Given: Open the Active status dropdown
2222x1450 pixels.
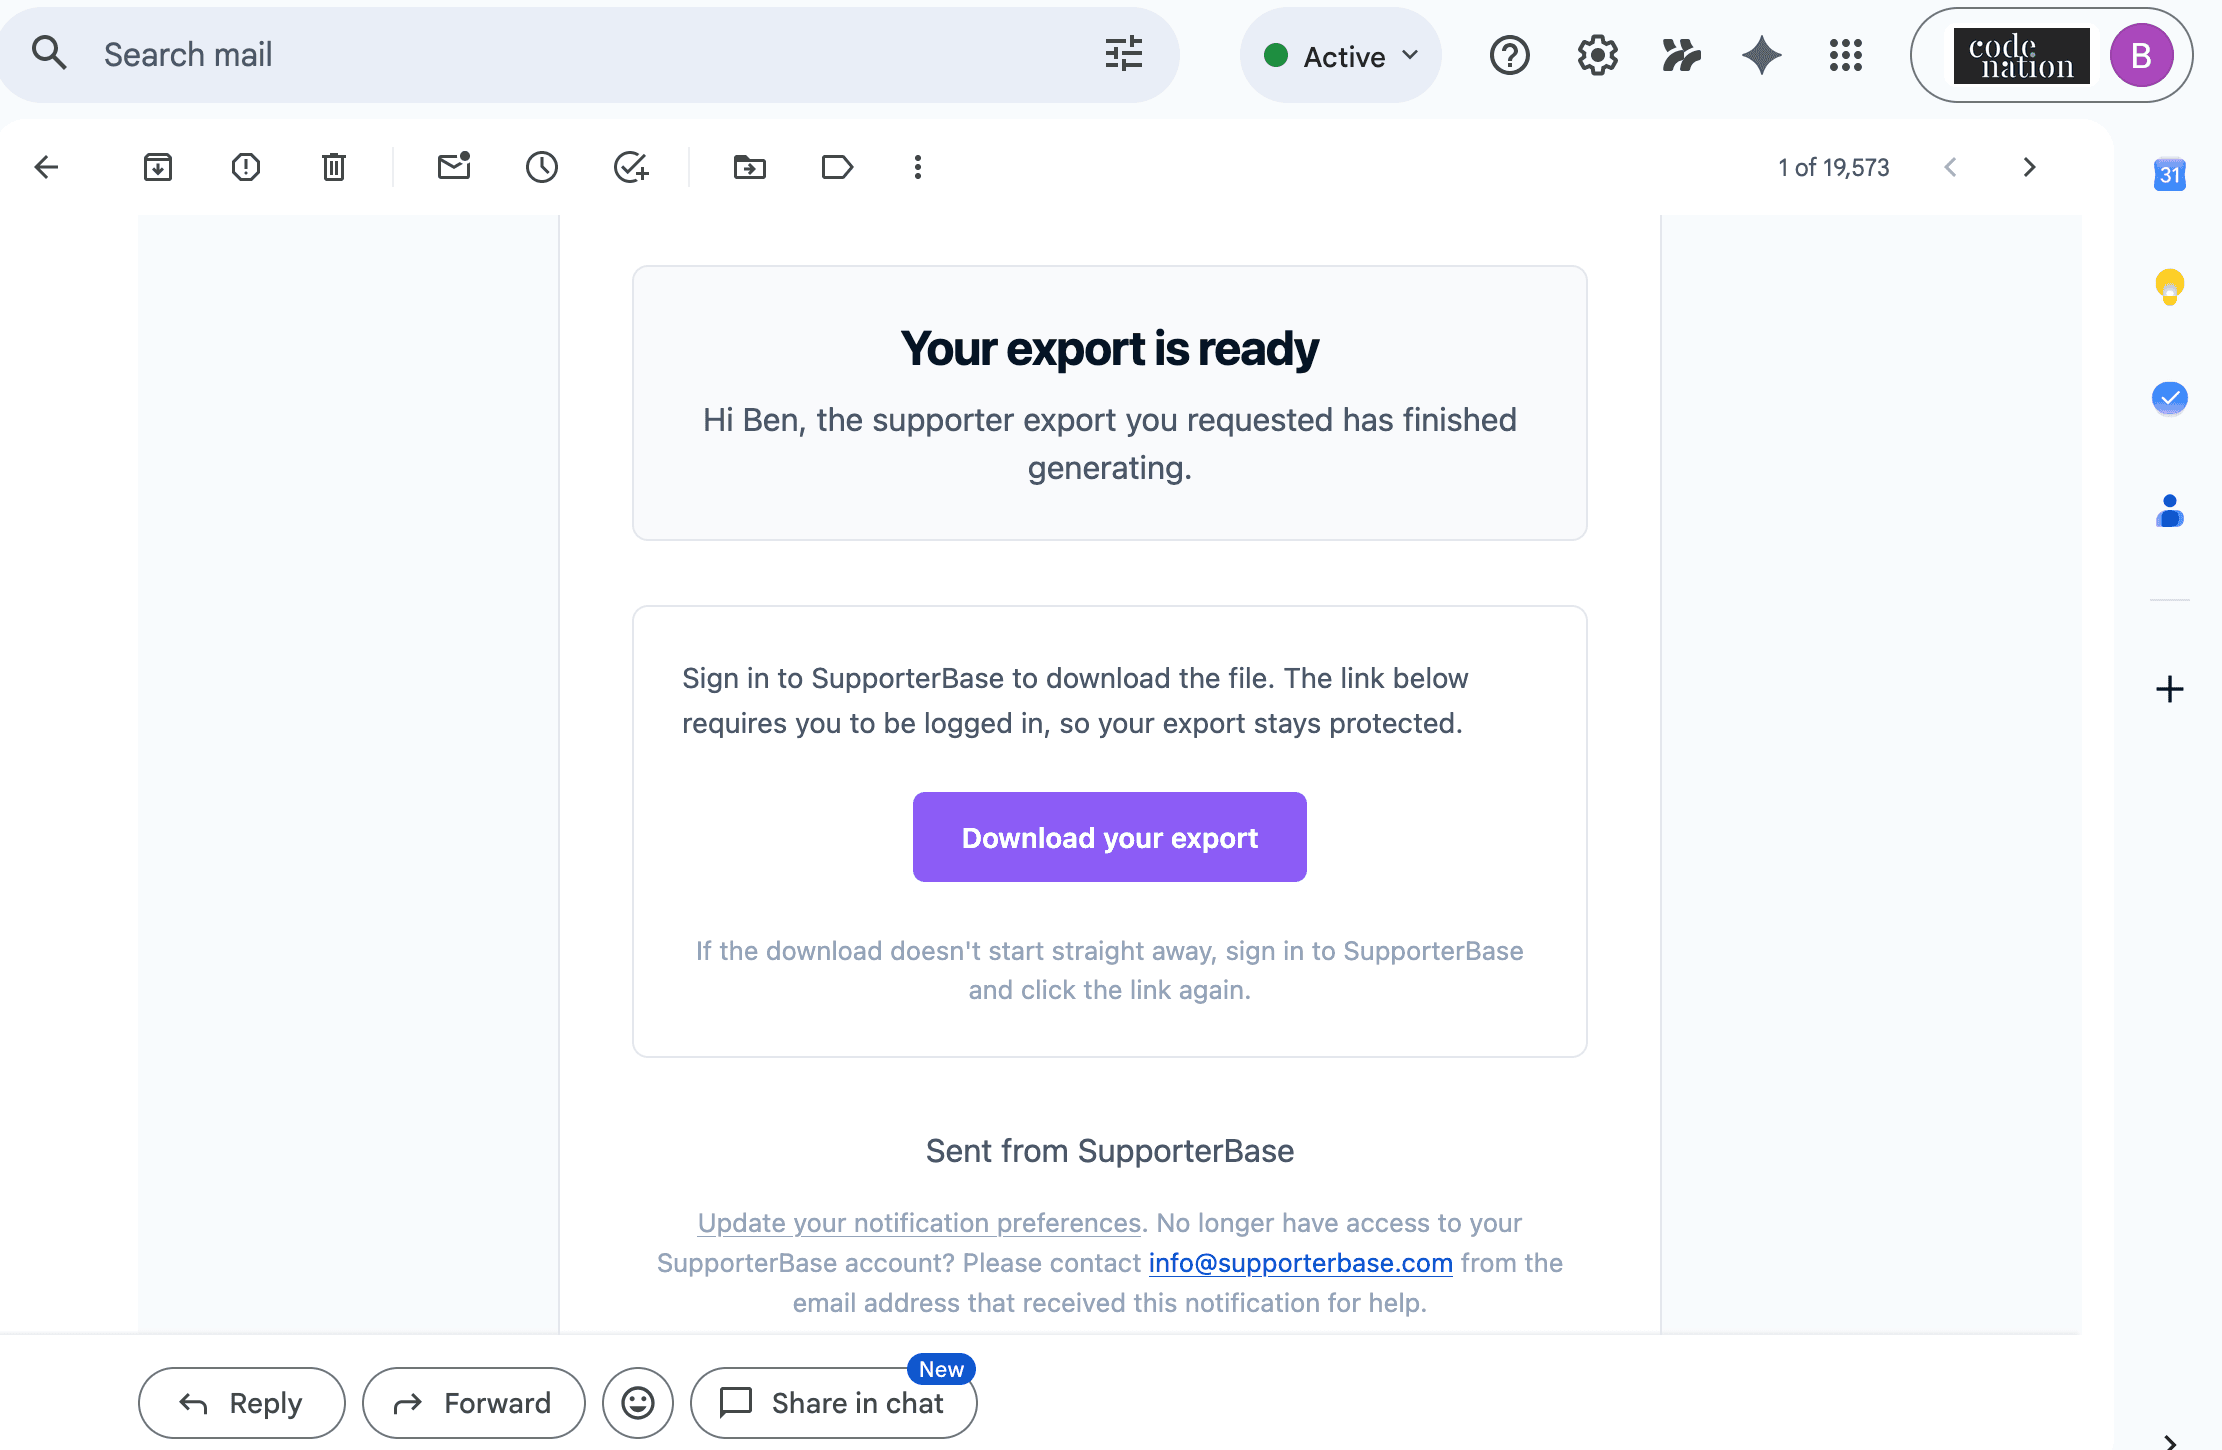Looking at the screenshot, I should [x=1341, y=56].
